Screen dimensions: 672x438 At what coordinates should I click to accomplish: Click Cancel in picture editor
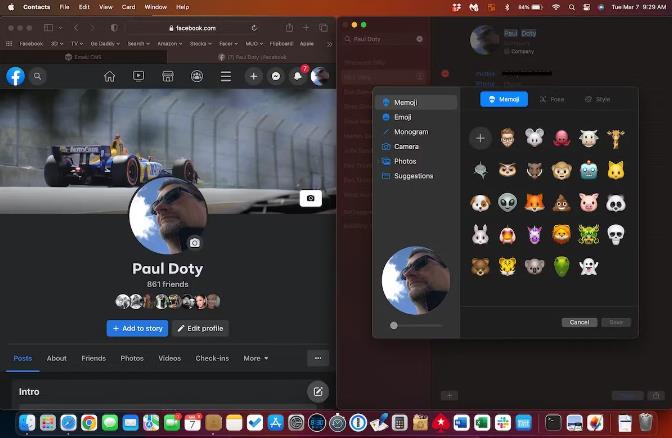tap(579, 322)
